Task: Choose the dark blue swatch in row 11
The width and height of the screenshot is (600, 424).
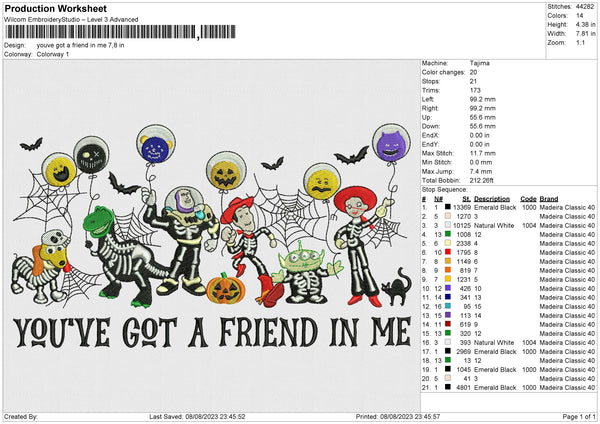Action: tap(447, 297)
